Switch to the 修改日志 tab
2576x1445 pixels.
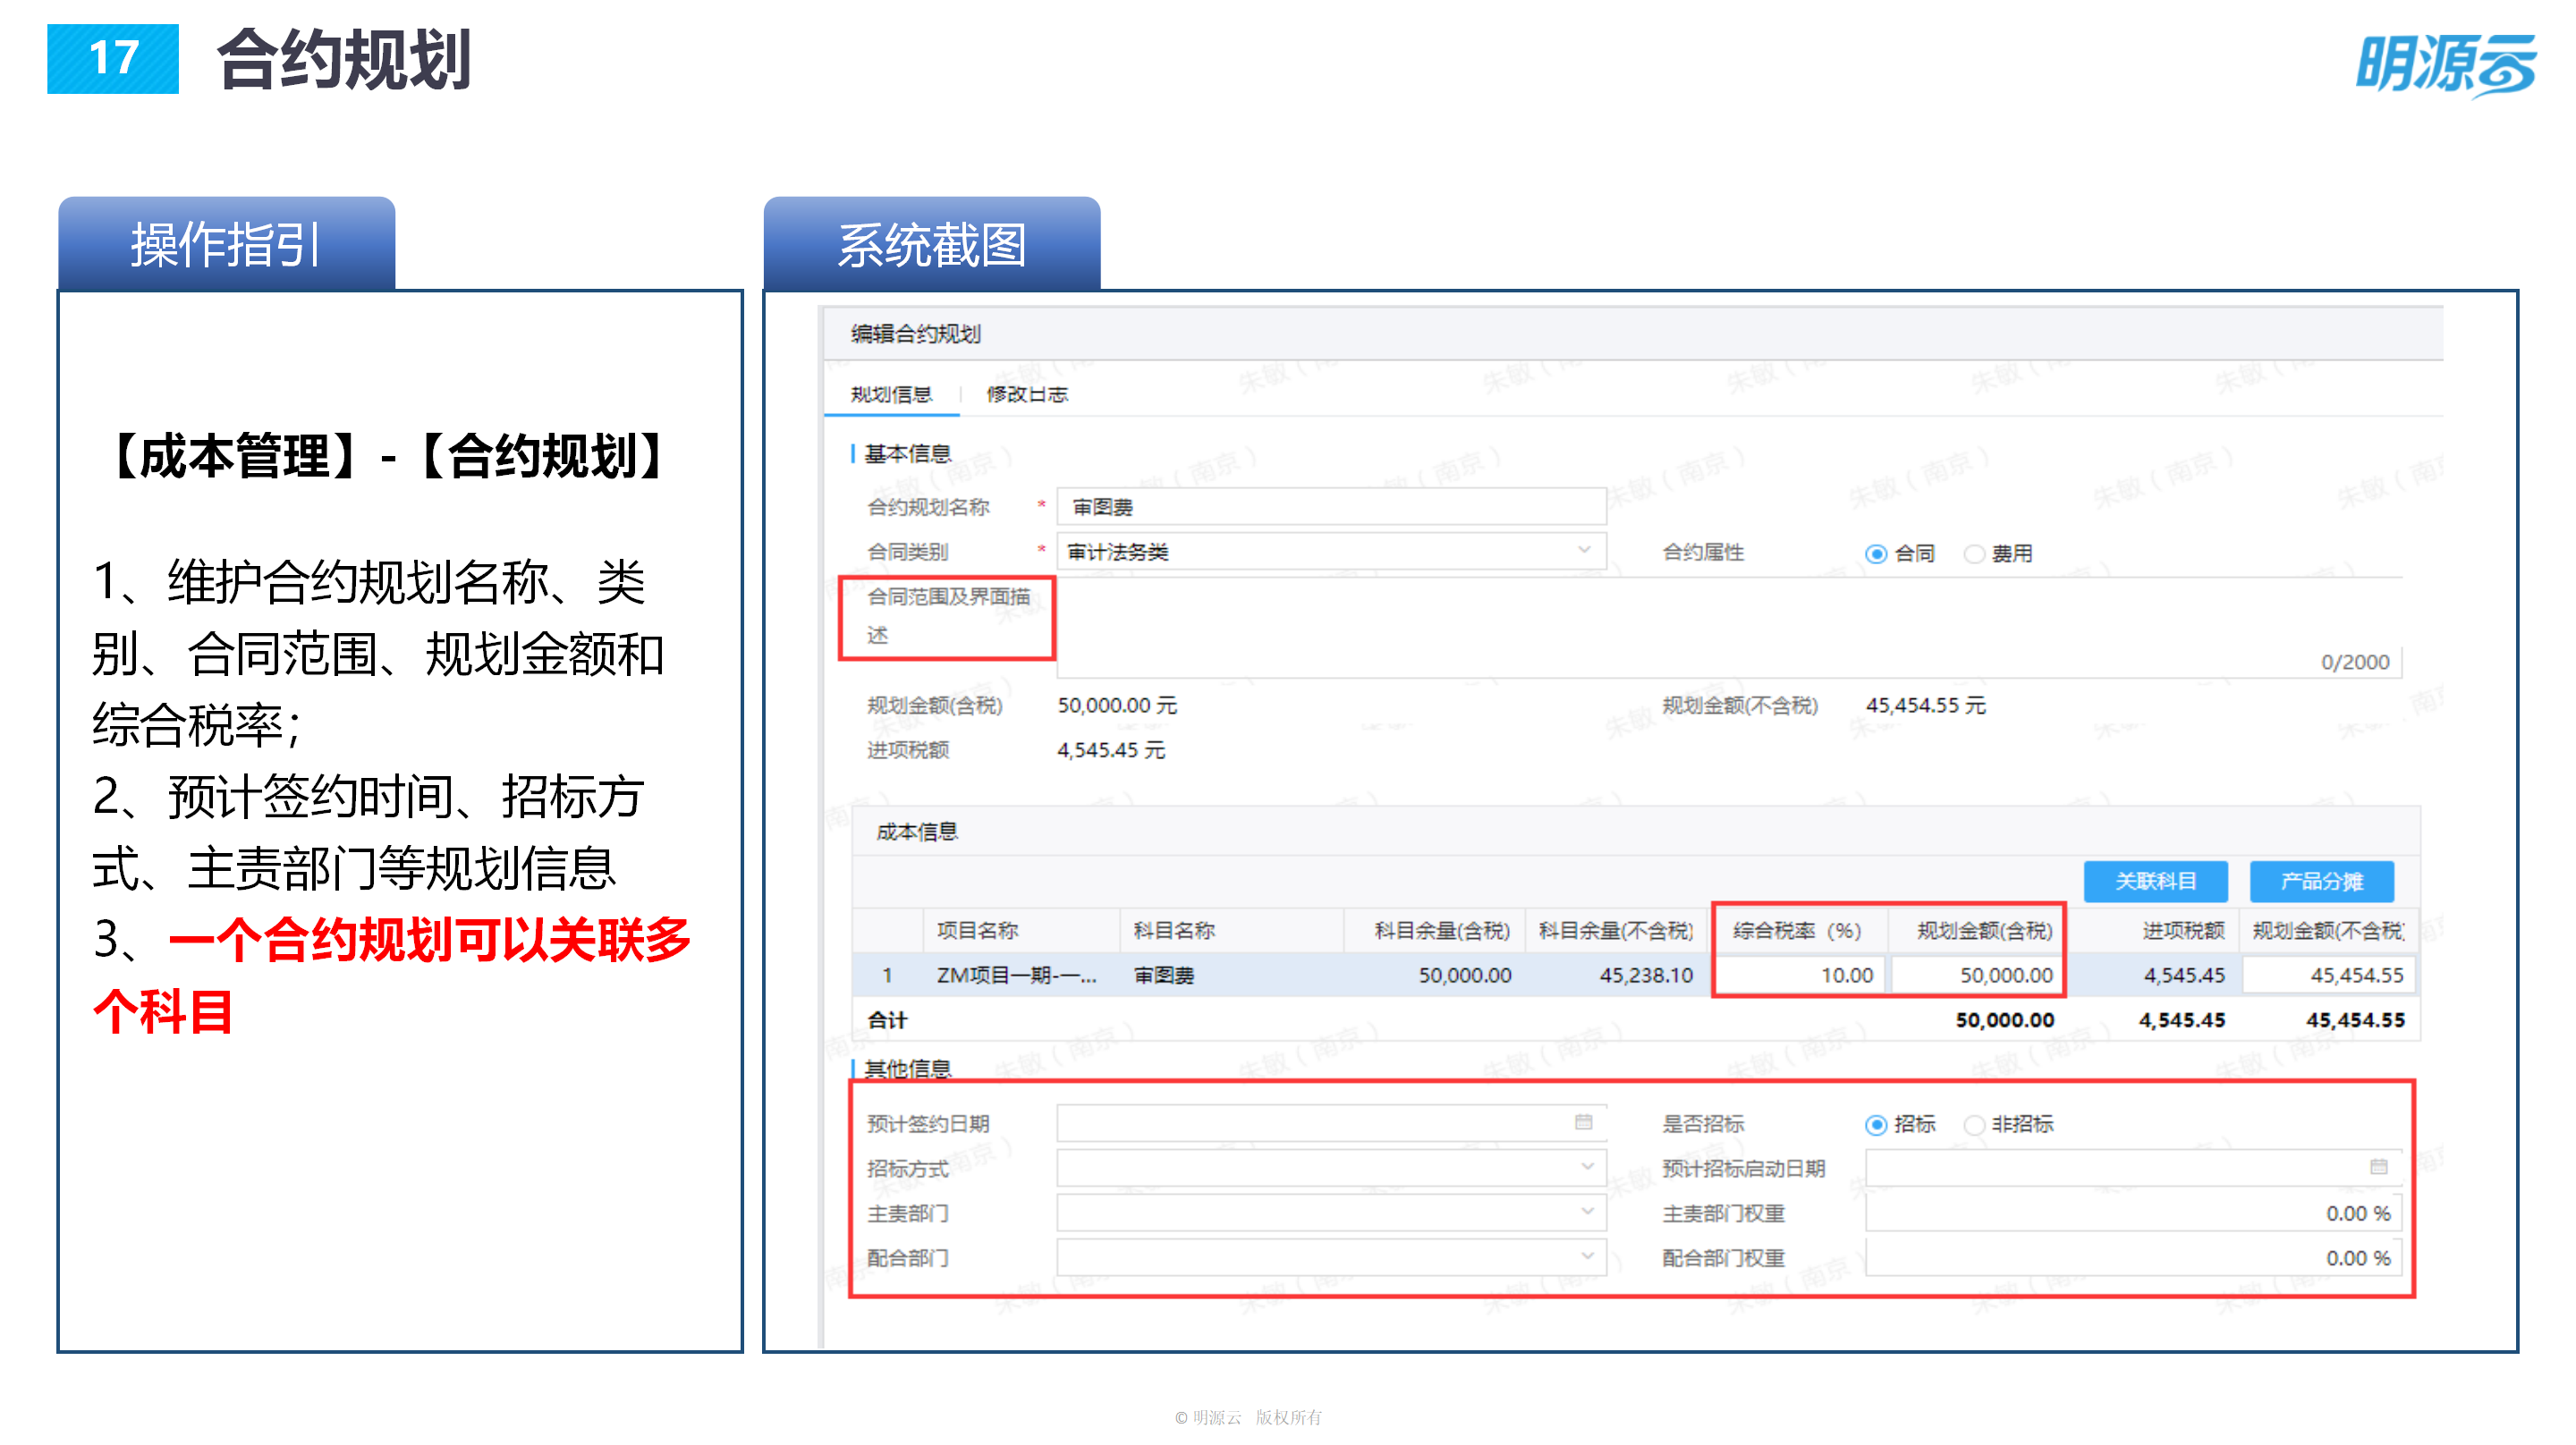[1025, 394]
